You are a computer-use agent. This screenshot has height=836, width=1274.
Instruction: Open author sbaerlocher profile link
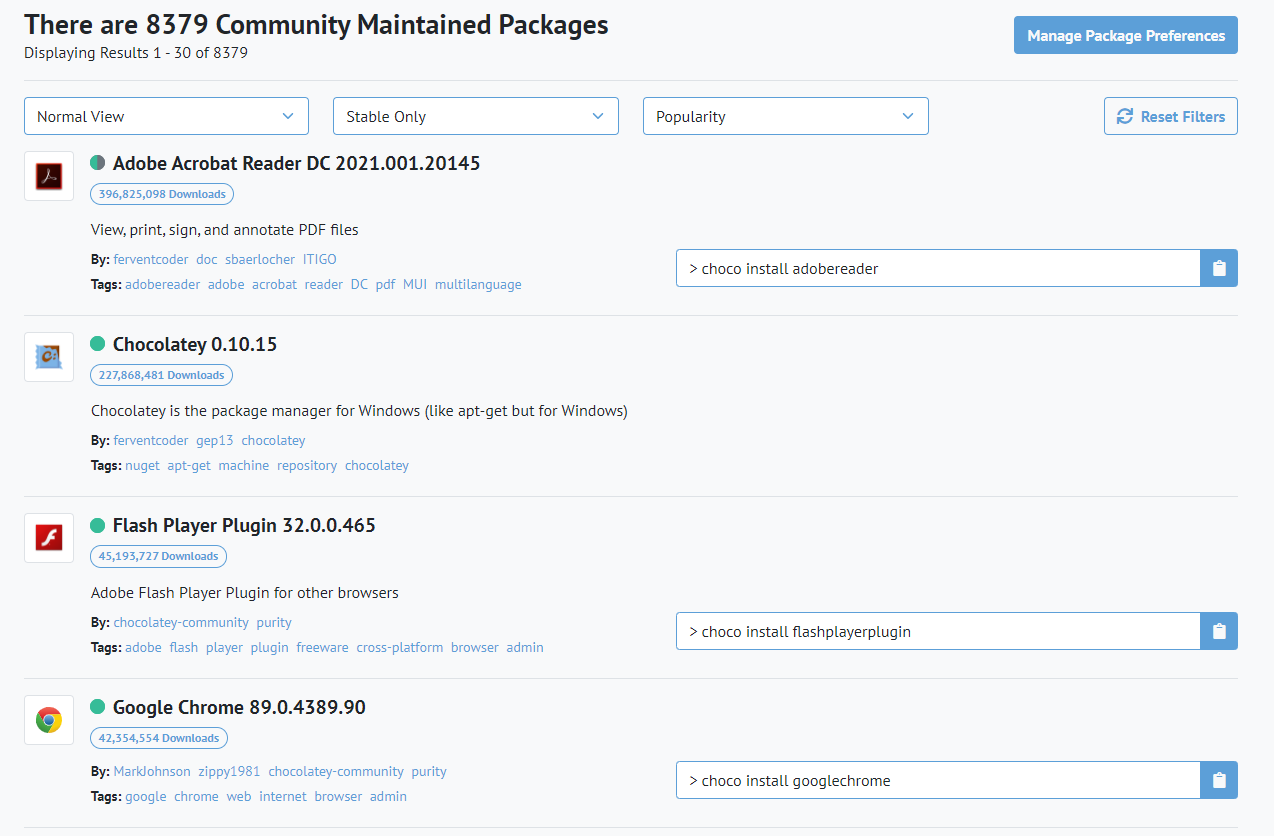pos(260,259)
